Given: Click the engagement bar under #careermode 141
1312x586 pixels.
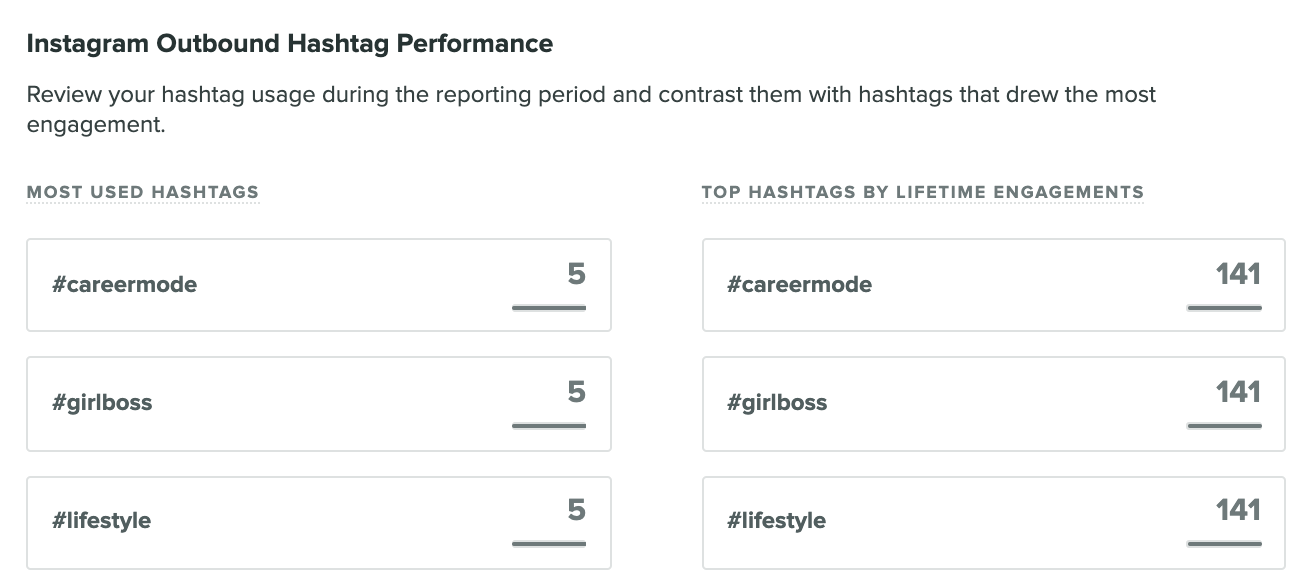Looking at the screenshot, I should [x=1224, y=308].
